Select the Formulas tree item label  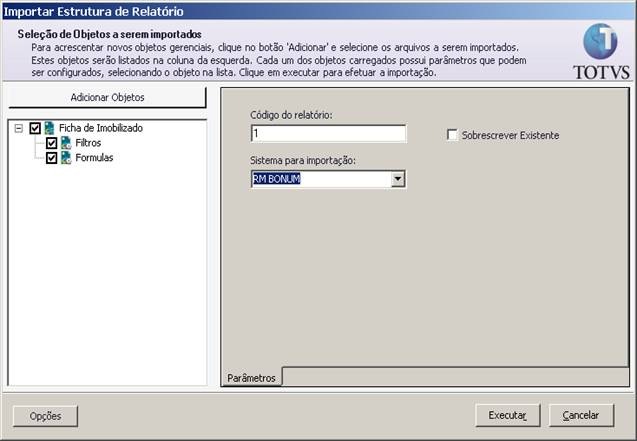click(x=94, y=158)
